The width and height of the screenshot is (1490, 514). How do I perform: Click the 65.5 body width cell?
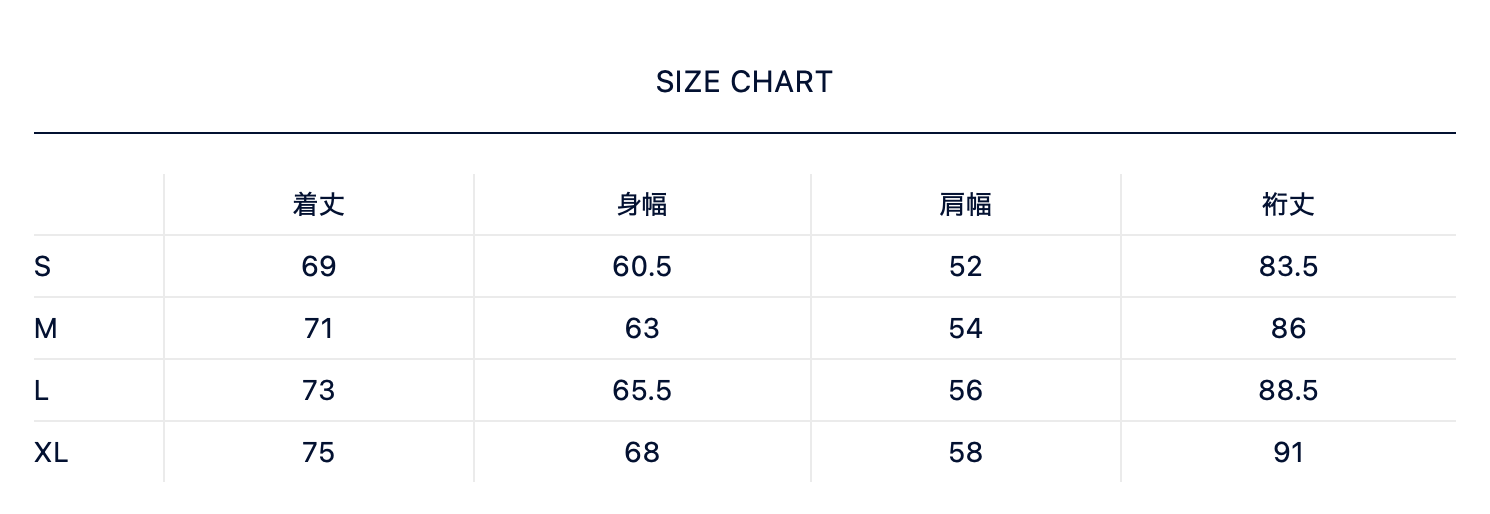point(641,391)
